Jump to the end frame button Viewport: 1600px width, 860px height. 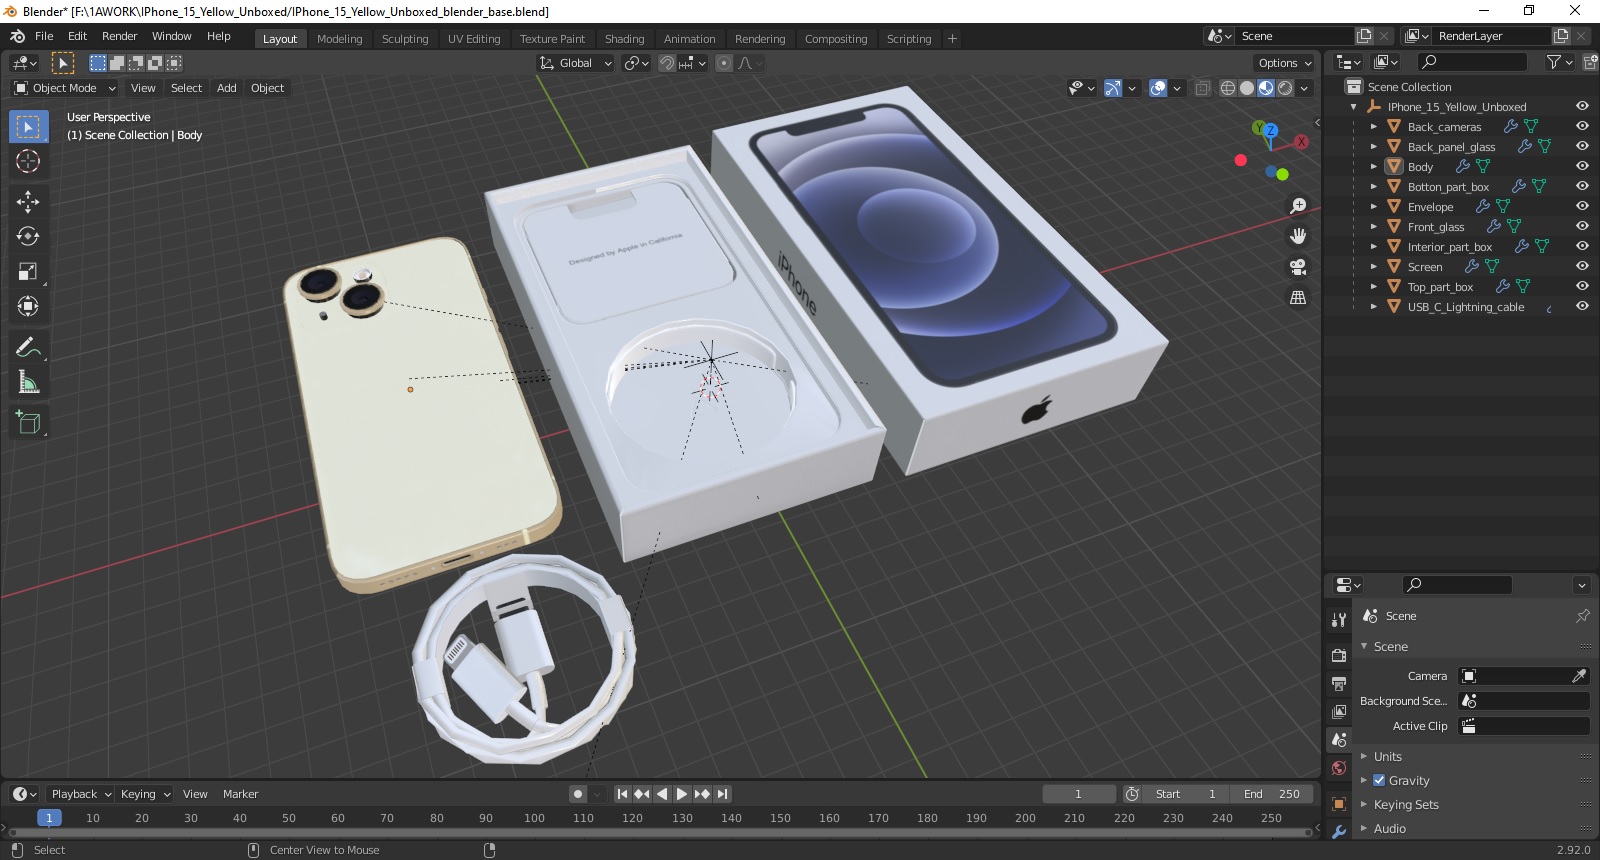tap(722, 794)
